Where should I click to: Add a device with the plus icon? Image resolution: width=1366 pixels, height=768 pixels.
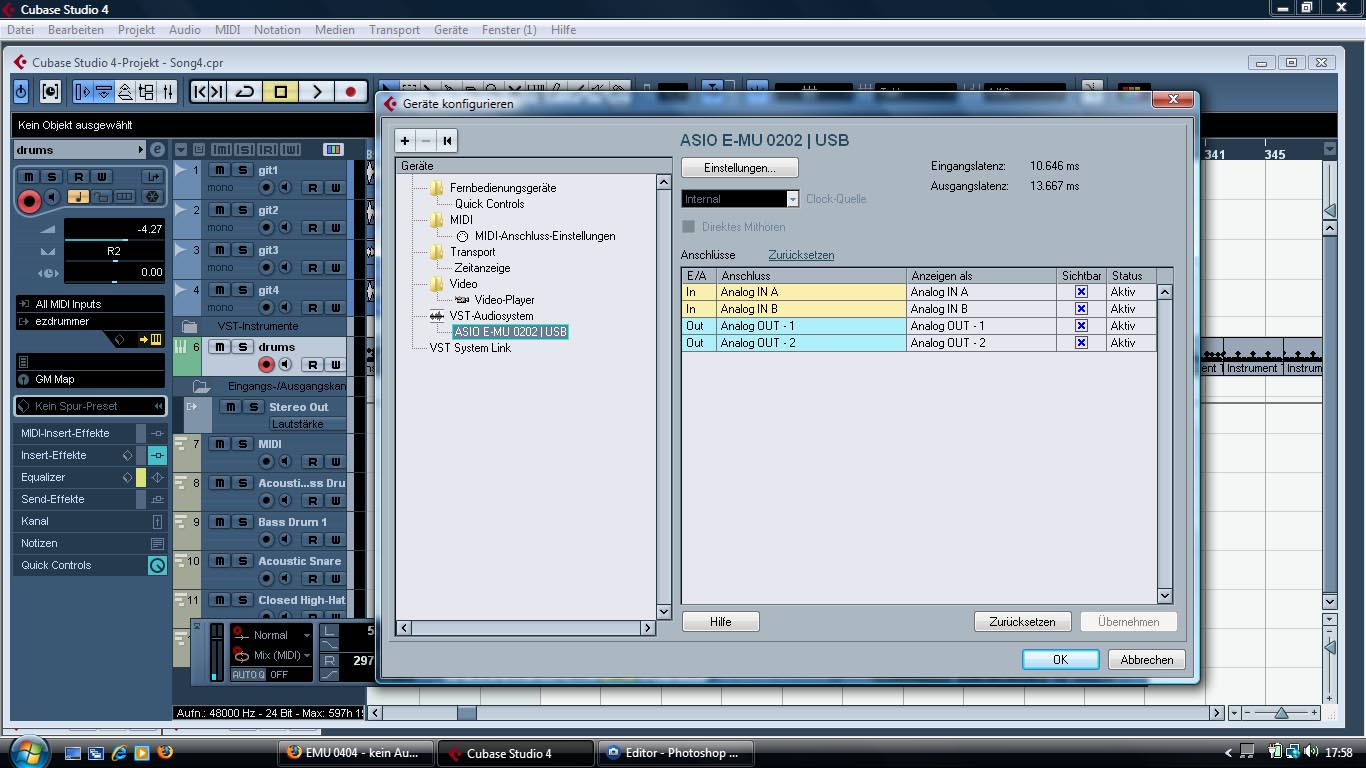coord(405,141)
